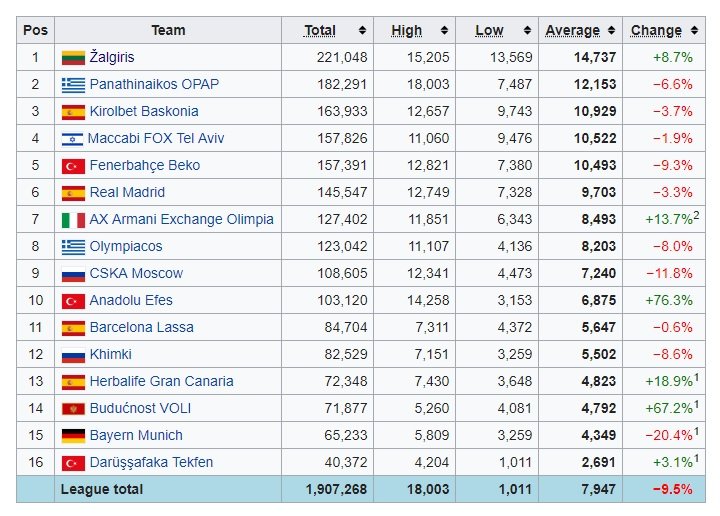Open the CSKA Moscow link

pos(136,273)
